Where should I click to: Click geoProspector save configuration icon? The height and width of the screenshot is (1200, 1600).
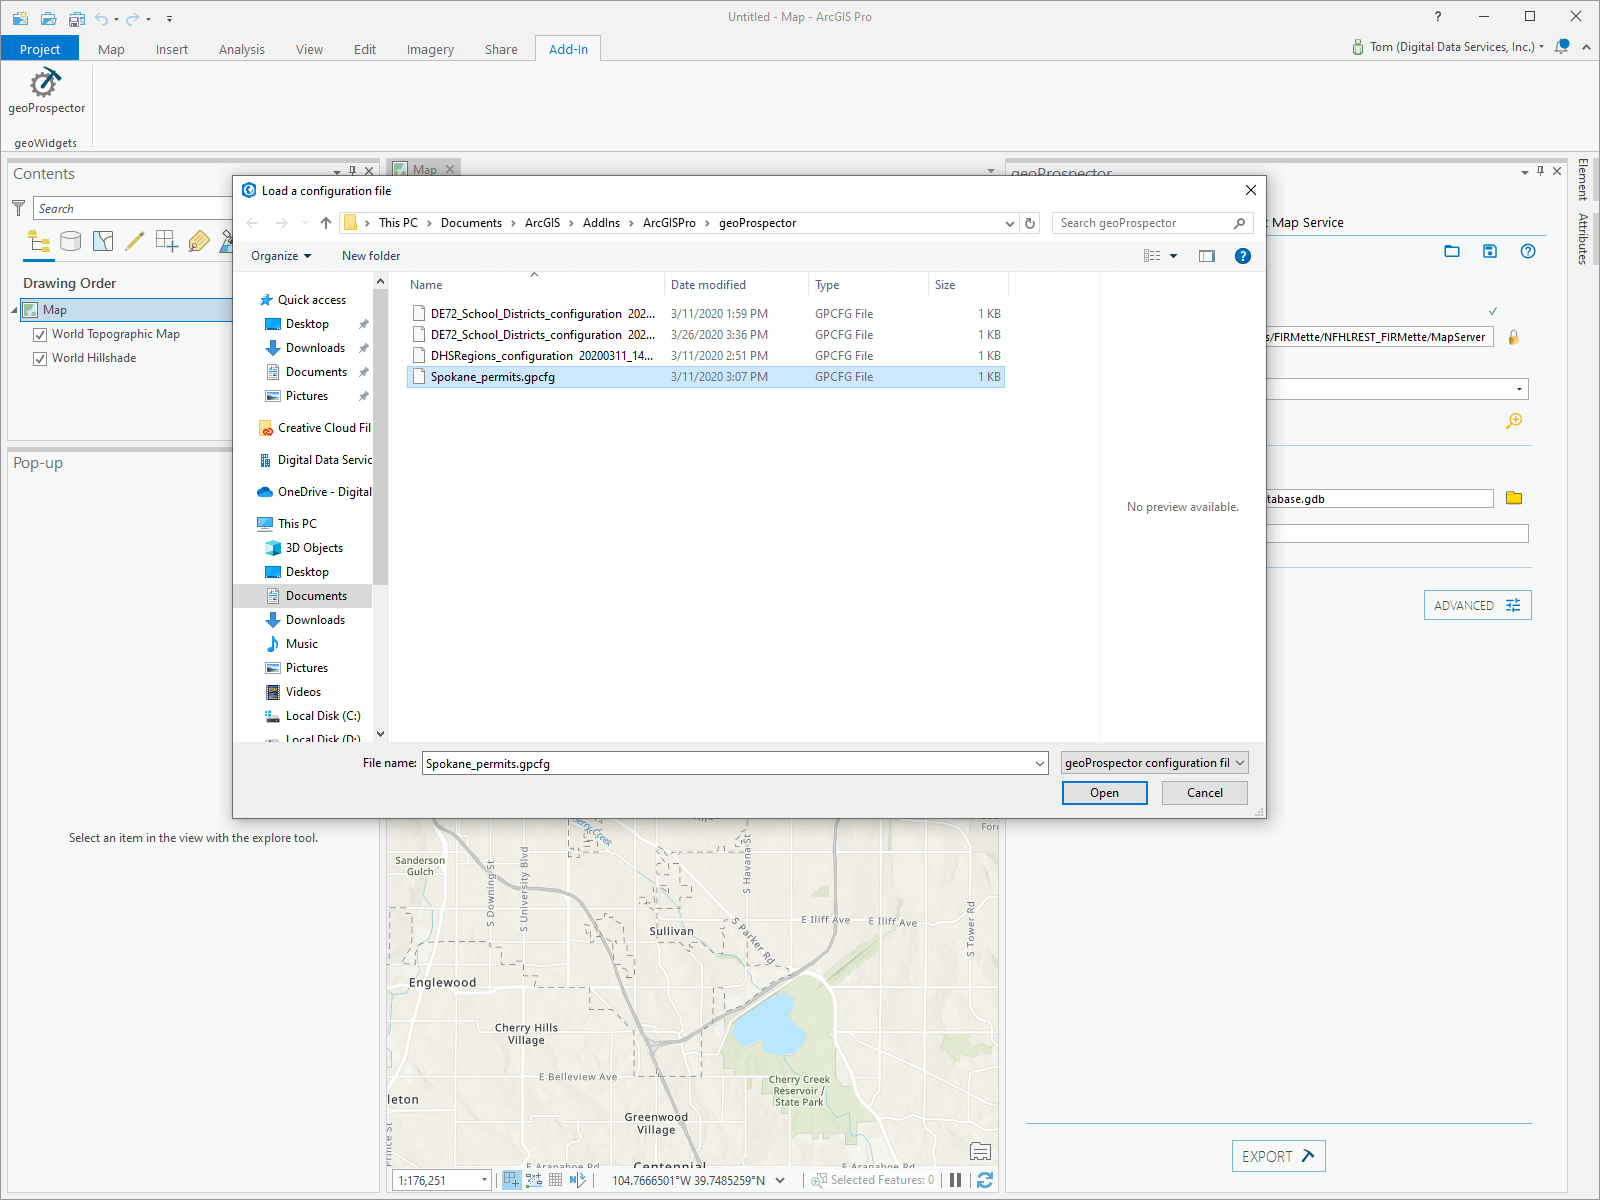(x=1490, y=251)
